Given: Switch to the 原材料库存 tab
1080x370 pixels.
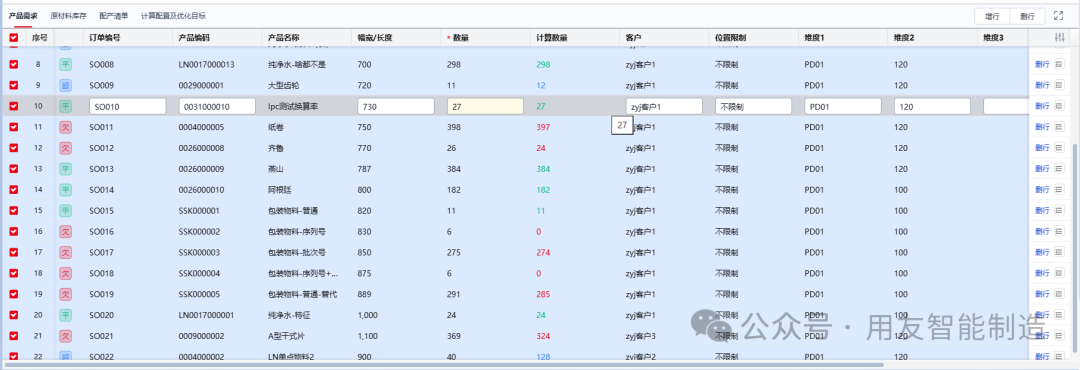Looking at the screenshot, I should pyautogui.click(x=68, y=15).
